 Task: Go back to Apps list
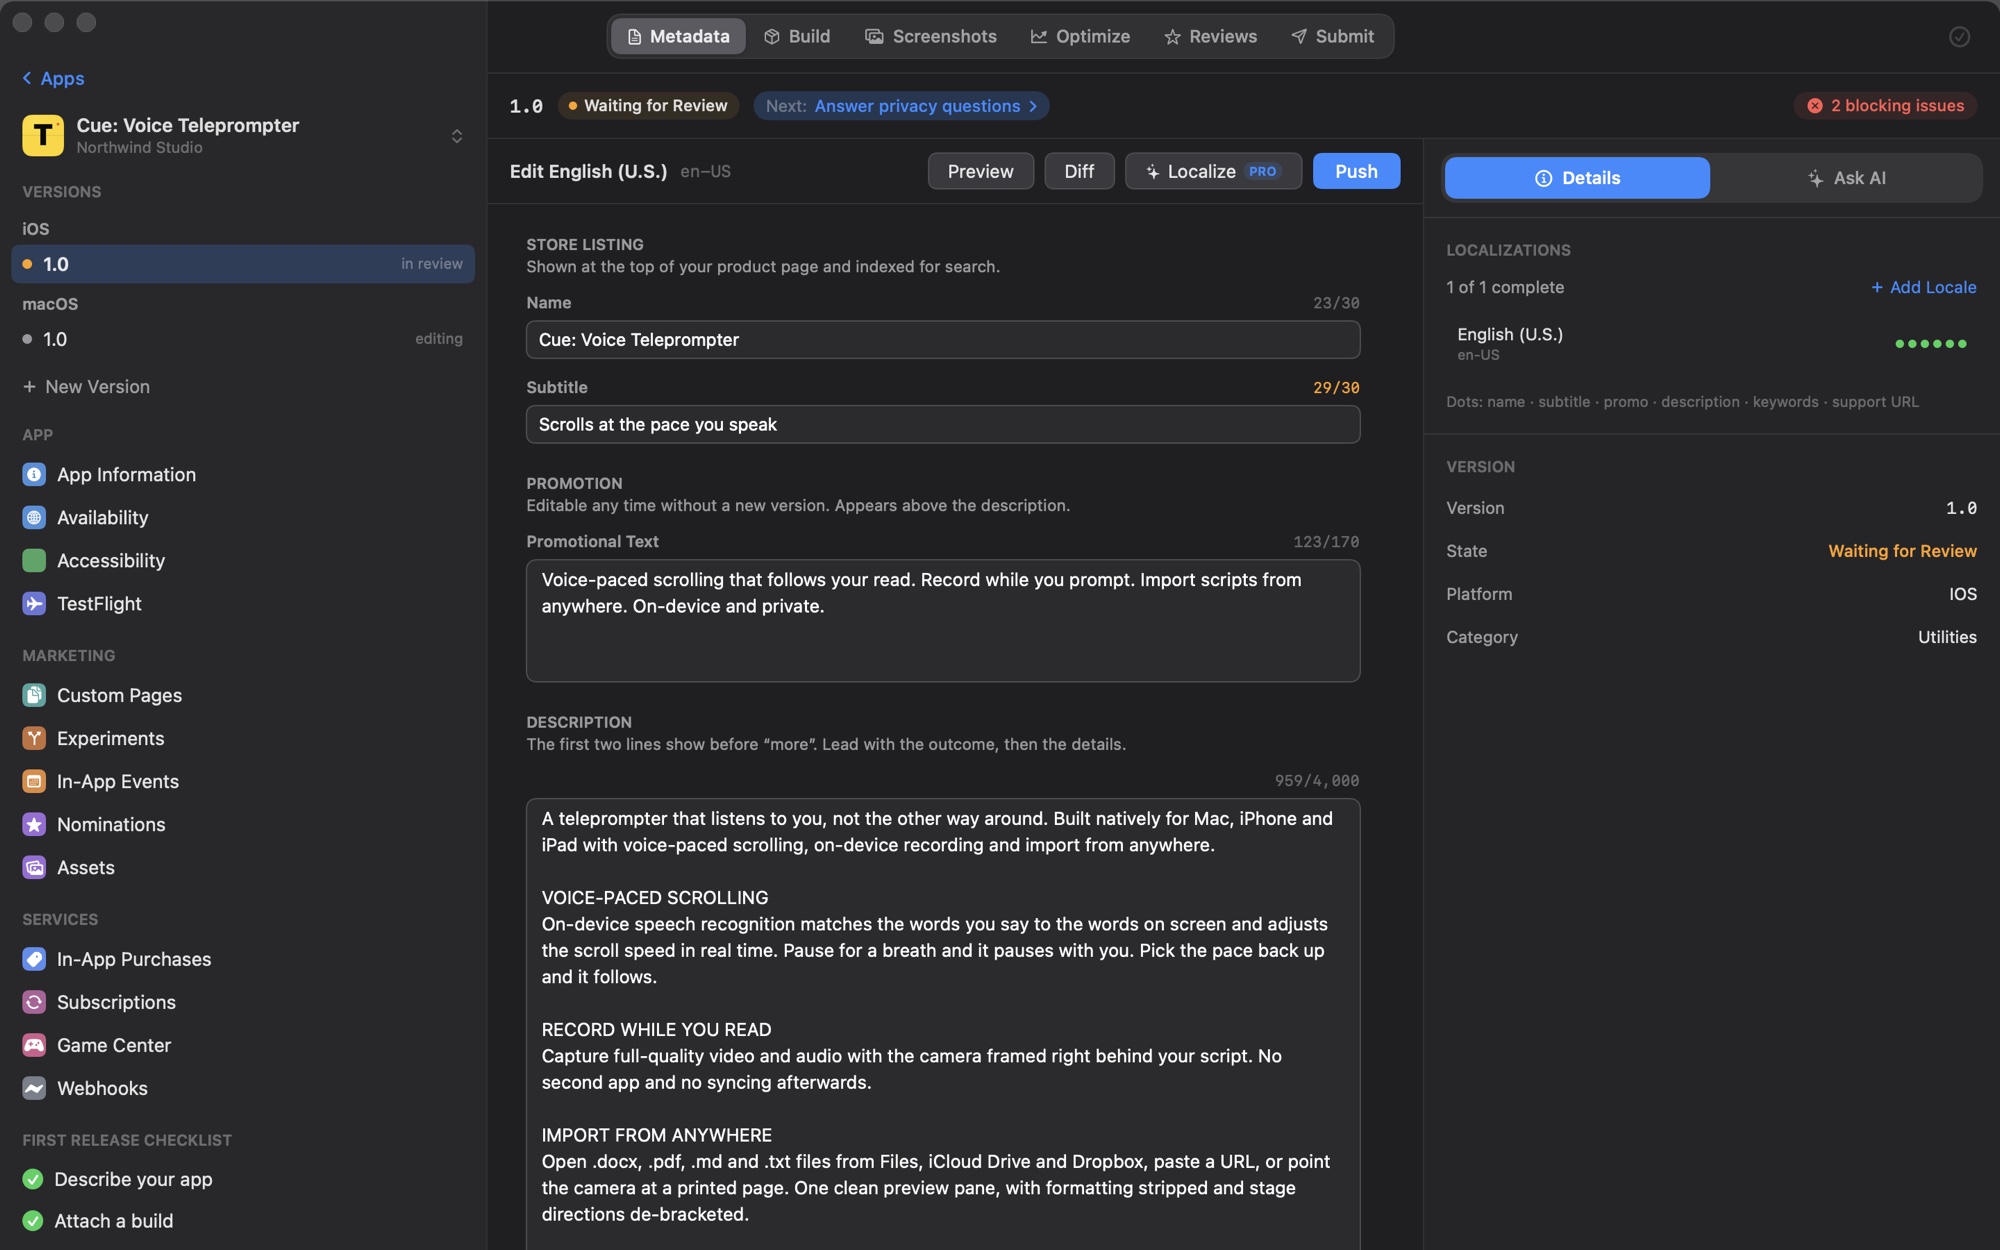53,78
